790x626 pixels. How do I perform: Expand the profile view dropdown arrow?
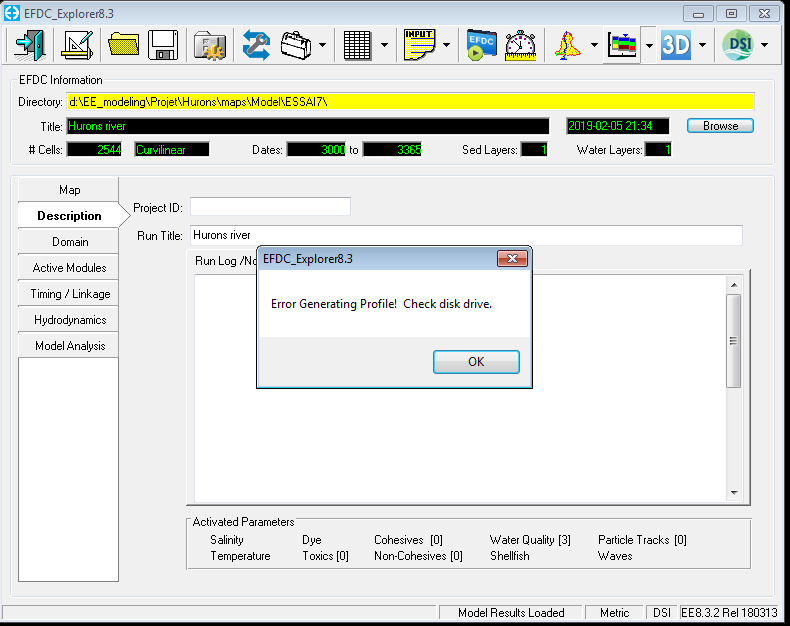click(649, 45)
